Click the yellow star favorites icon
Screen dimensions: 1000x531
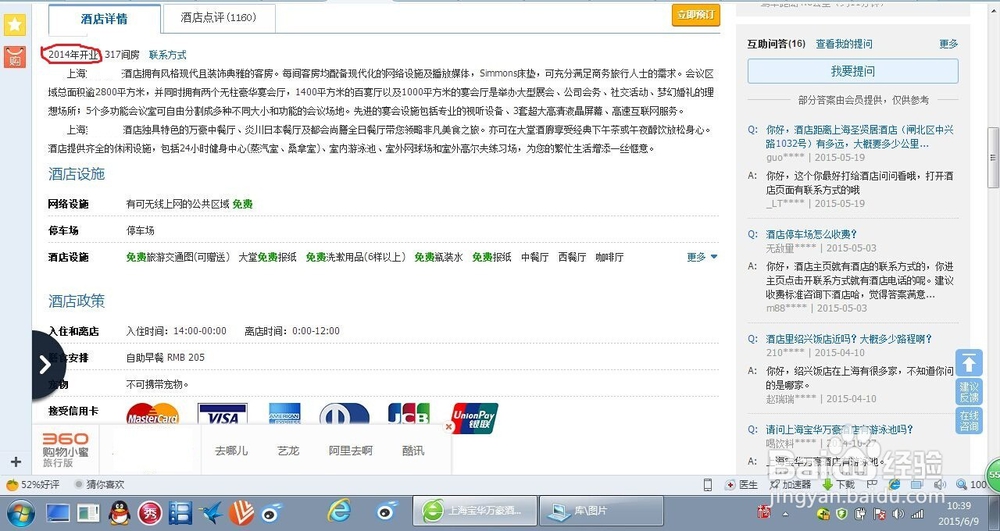(x=15, y=24)
